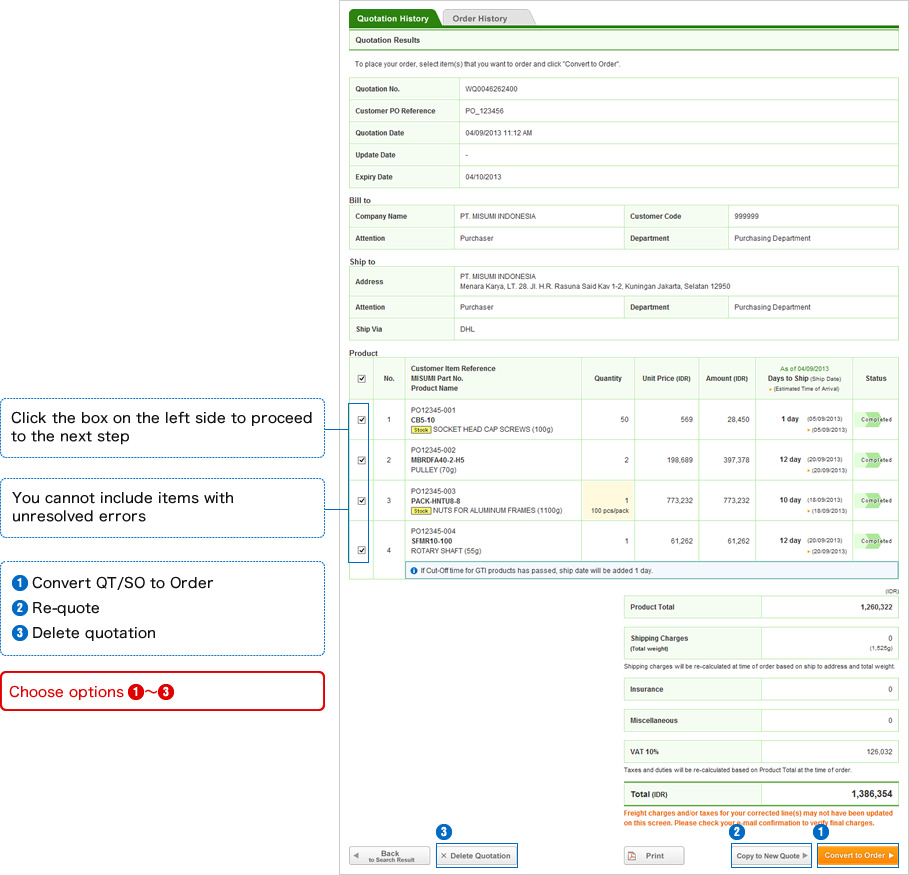
Task: Click the arrow on Convert to Order
Action: pos(891,855)
